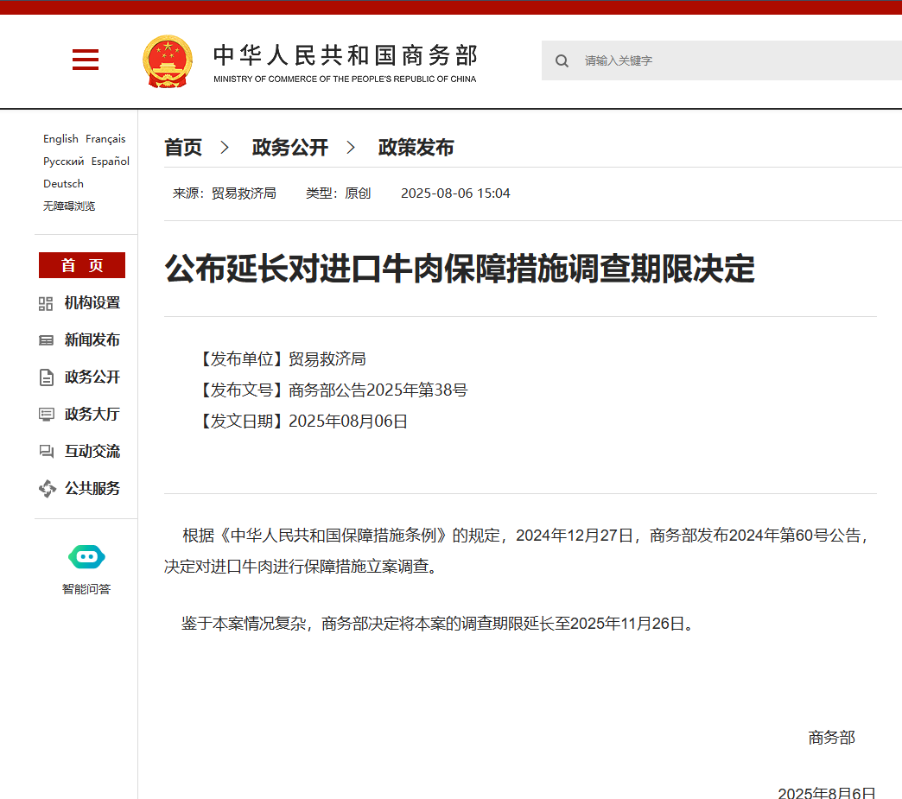Click the 互动交流 chat icon
Viewport: 902px width, 799px height.
coord(46,452)
